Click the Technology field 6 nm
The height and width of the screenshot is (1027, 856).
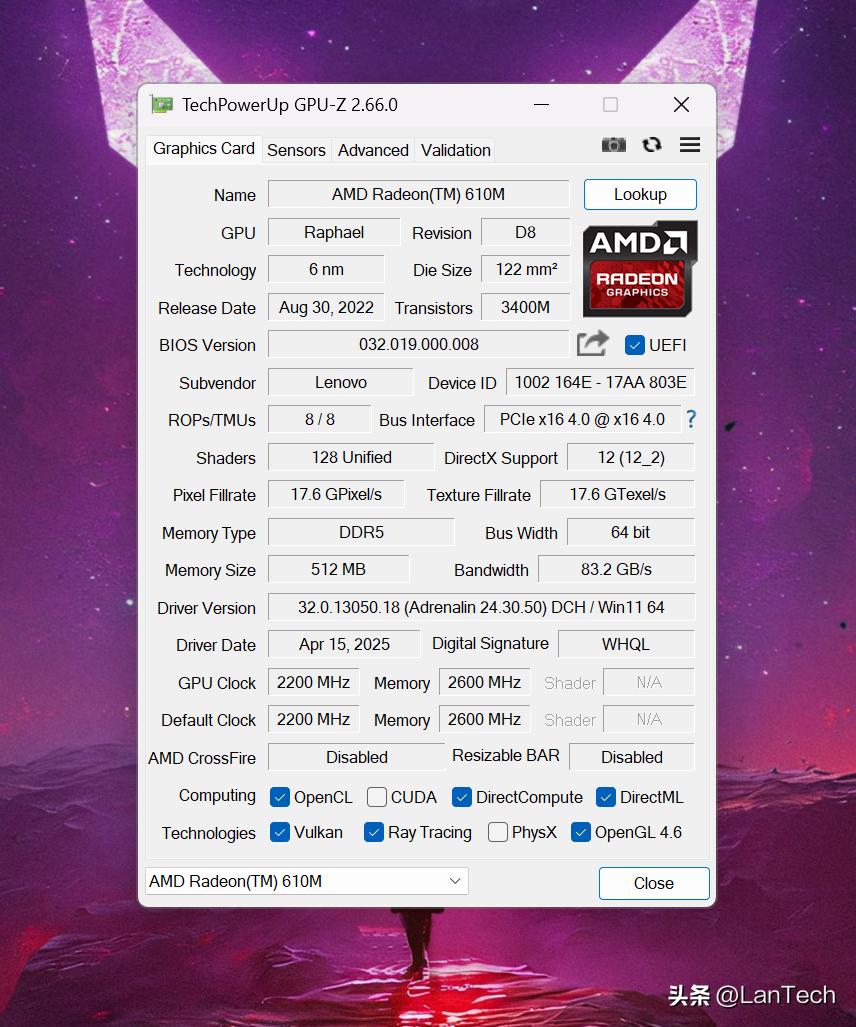pyautogui.click(x=326, y=270)
